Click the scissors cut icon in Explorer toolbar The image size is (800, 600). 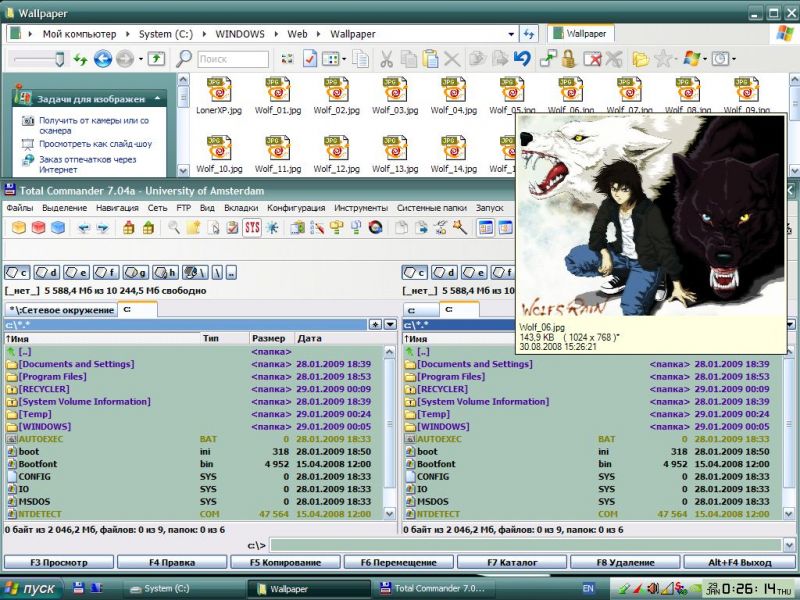click(x=388, y=59)
